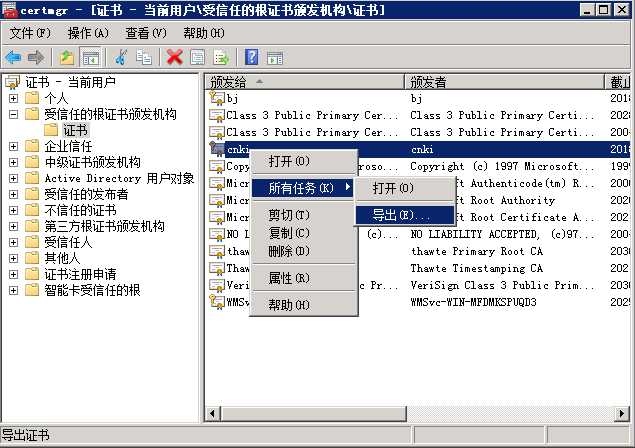Image resolution: width=635 pixels, height=448 pixels.
Task: Open the 操作(A) menu
Action: click(88, 33)
